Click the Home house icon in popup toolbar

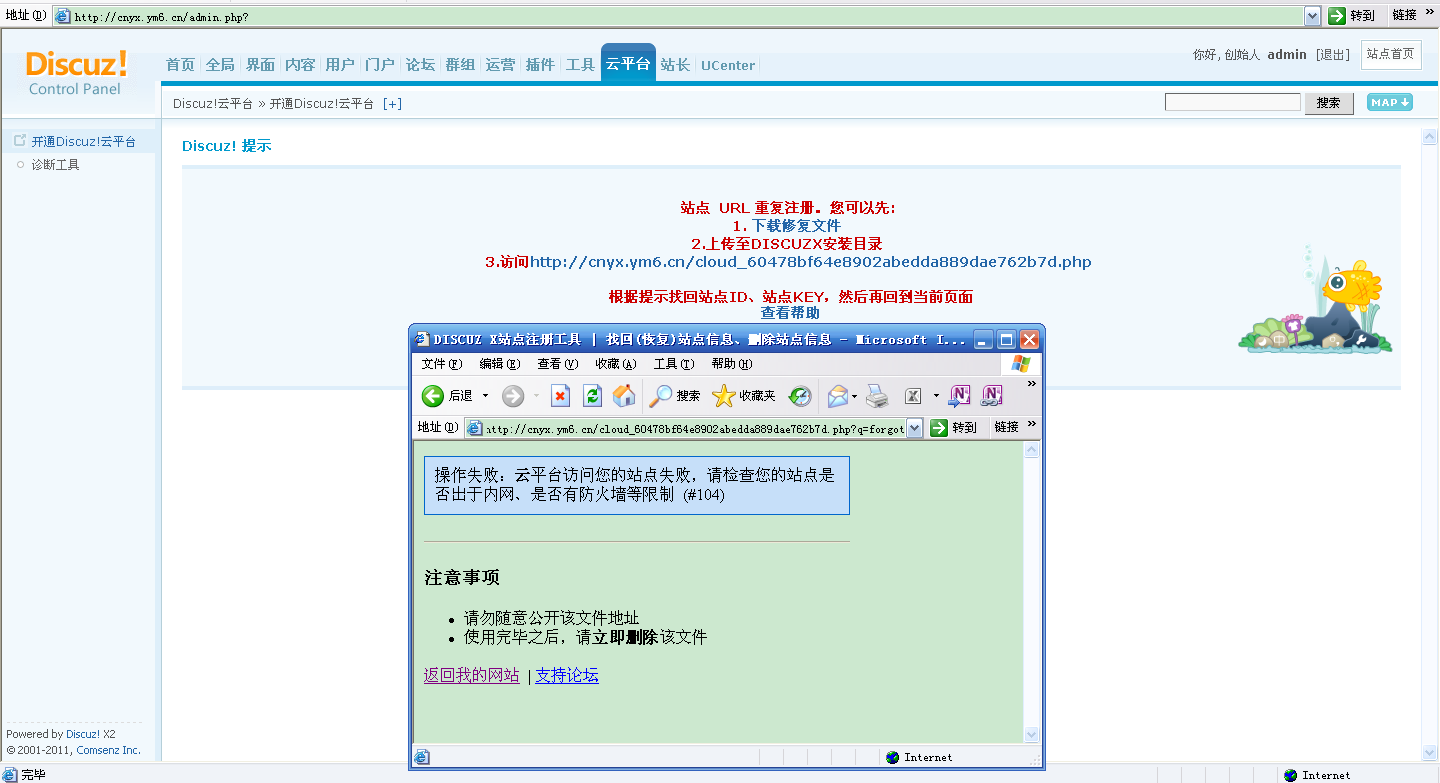pyautogui.click(x=624, y=396)
